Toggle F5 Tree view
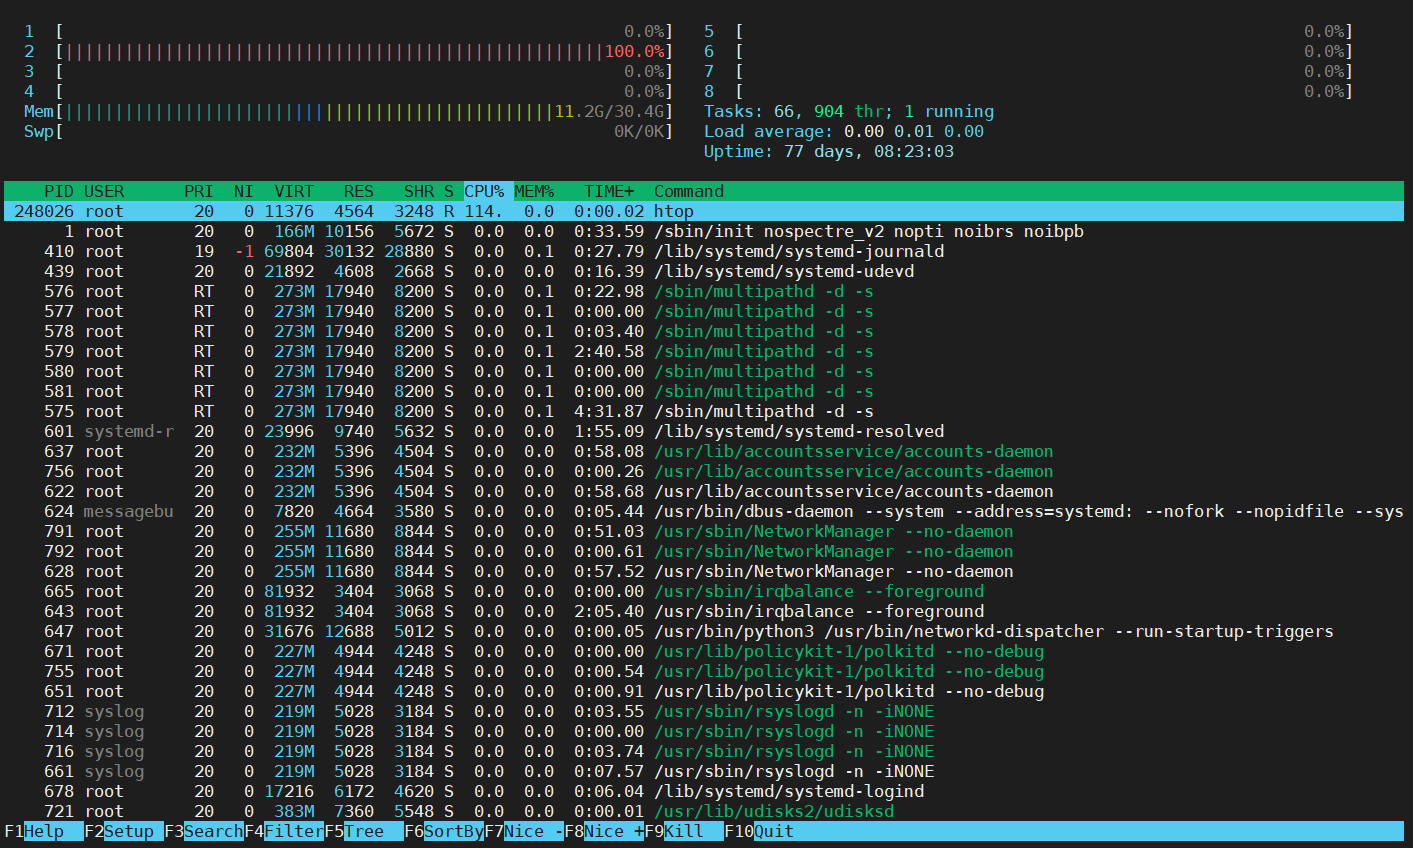The width and height of the screenshot is (1413, 848). click(x=363, y=831)
